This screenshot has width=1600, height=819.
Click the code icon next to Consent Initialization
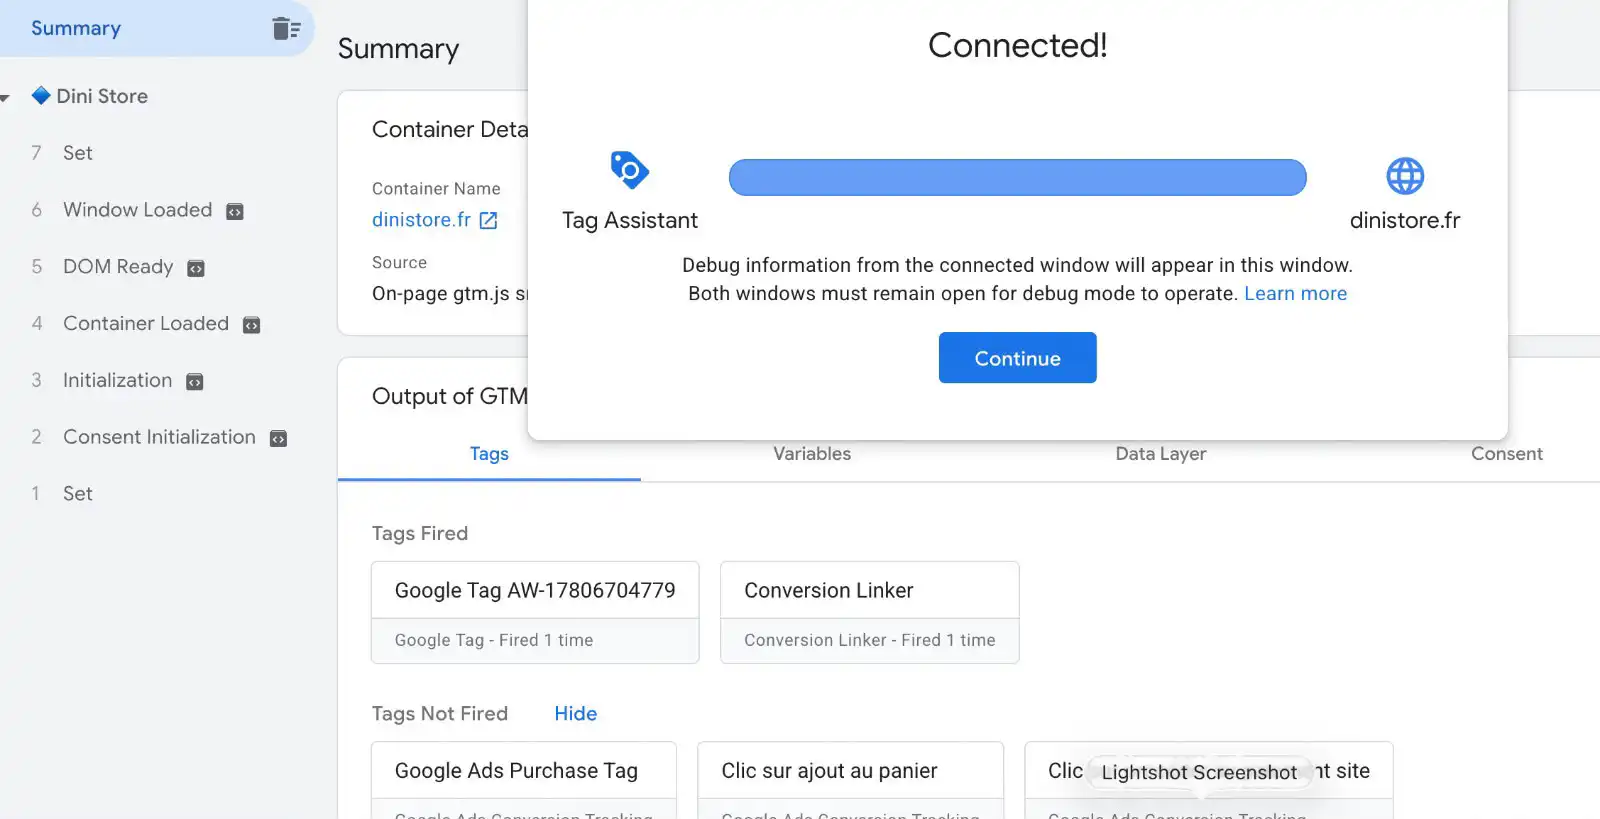(279, 439)
